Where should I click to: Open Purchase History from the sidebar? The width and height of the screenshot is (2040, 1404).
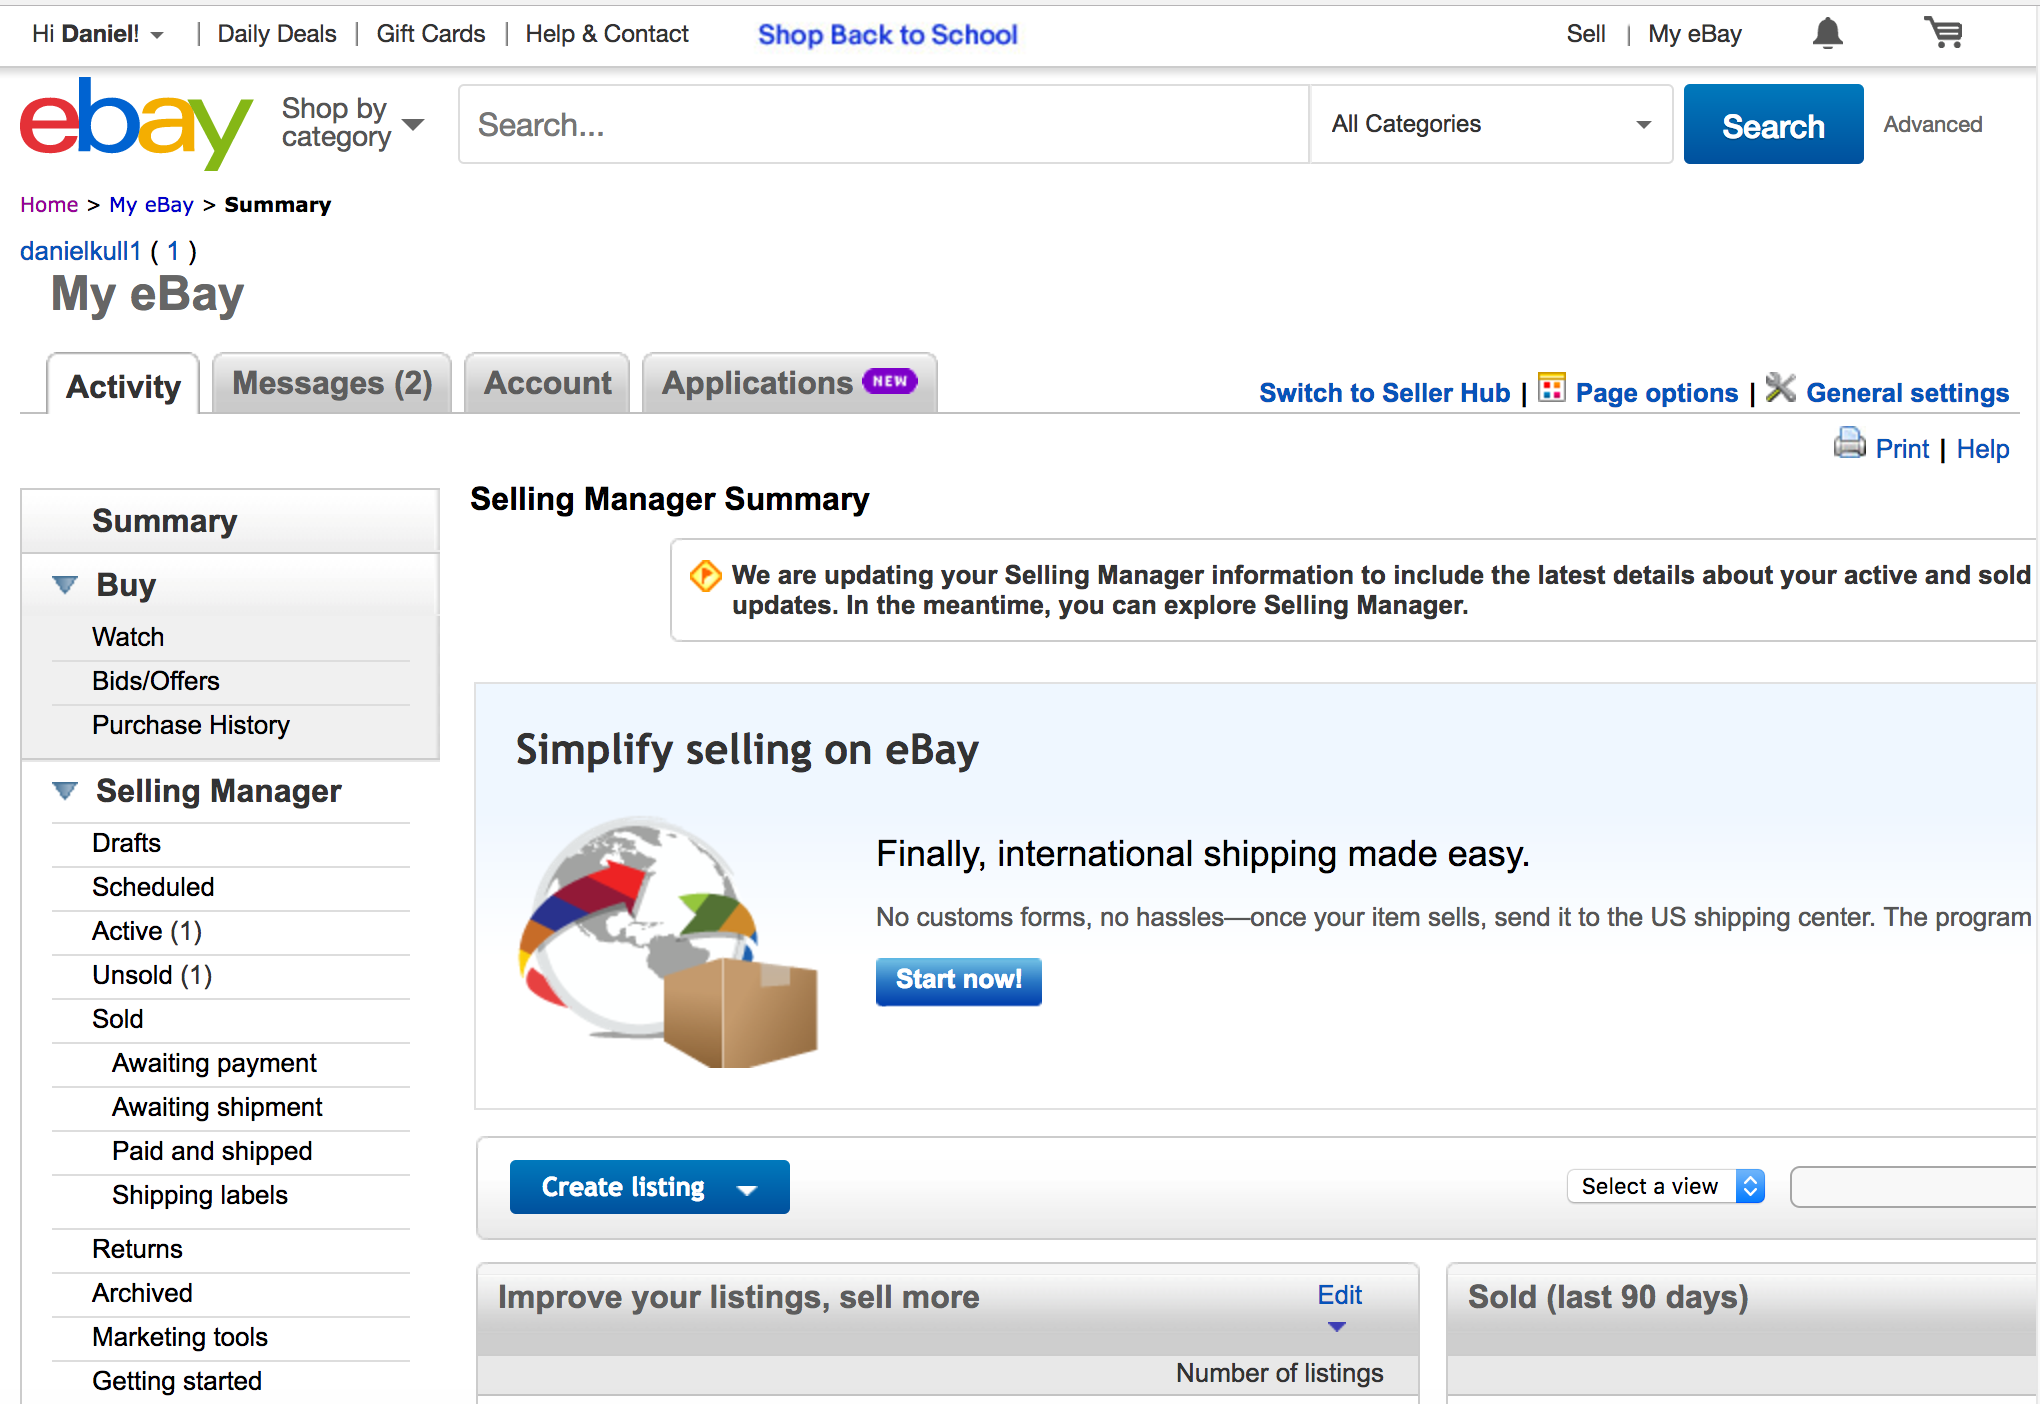coord(190,725)
